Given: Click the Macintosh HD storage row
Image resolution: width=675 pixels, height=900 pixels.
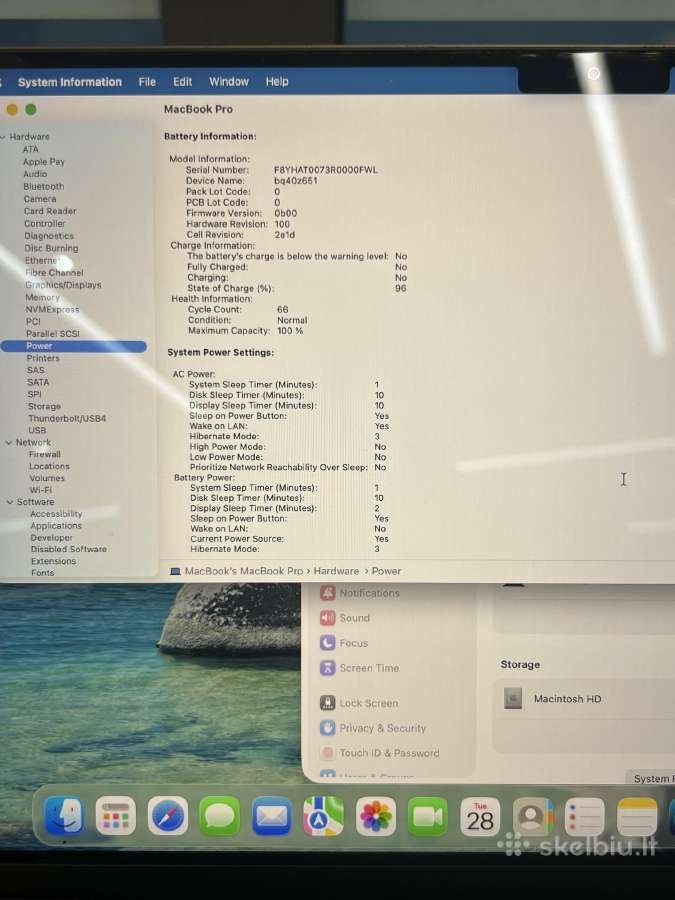Looking at the screenshot, I should (584, 699).
